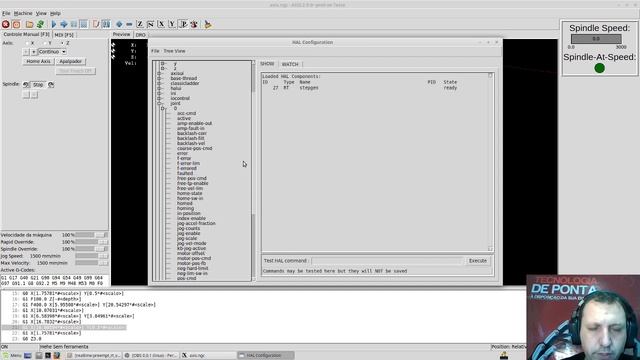Expand the ini node in the HAL tree
640x360 pixels.
click(x=159, y=93)
